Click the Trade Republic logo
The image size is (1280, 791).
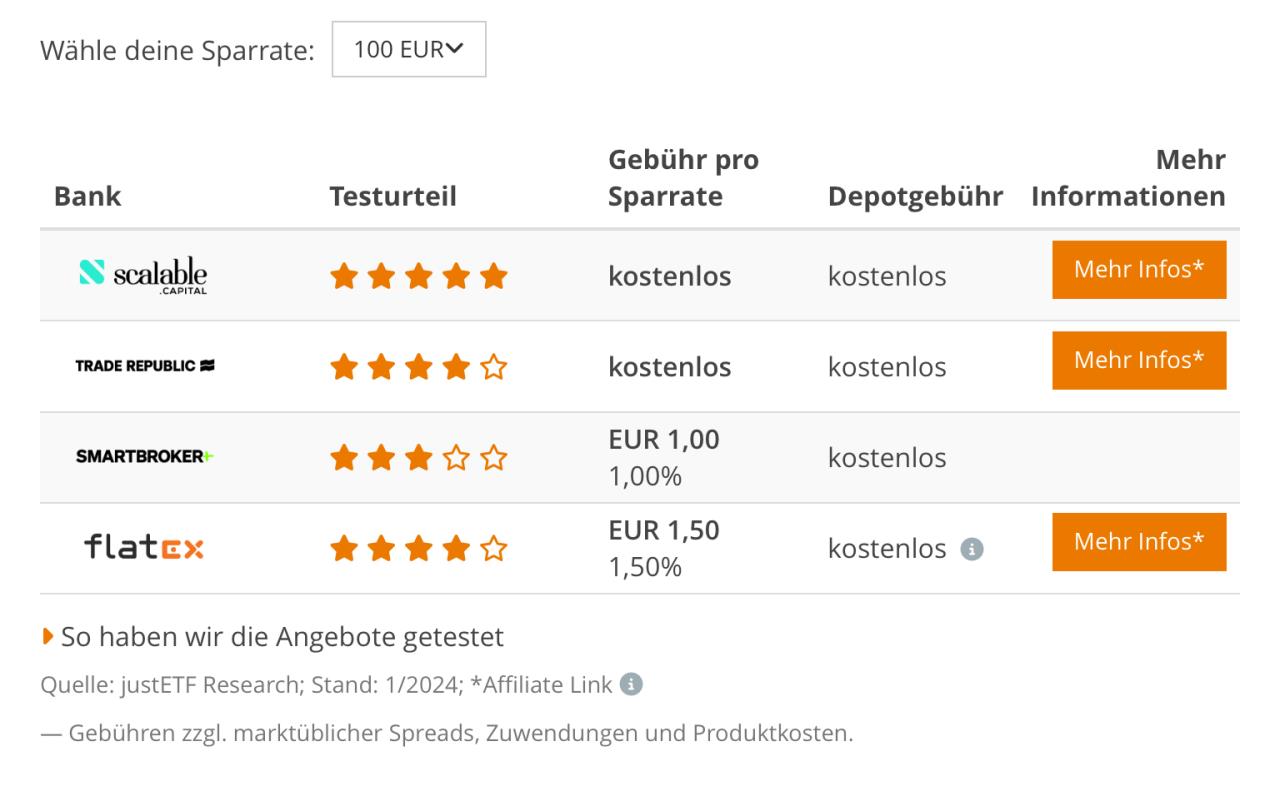click(x=145, y=366)
